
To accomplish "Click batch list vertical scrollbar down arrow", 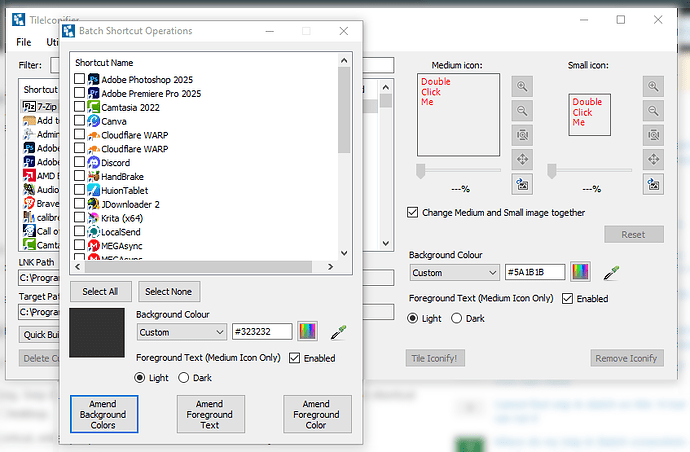I will (344, 253).
